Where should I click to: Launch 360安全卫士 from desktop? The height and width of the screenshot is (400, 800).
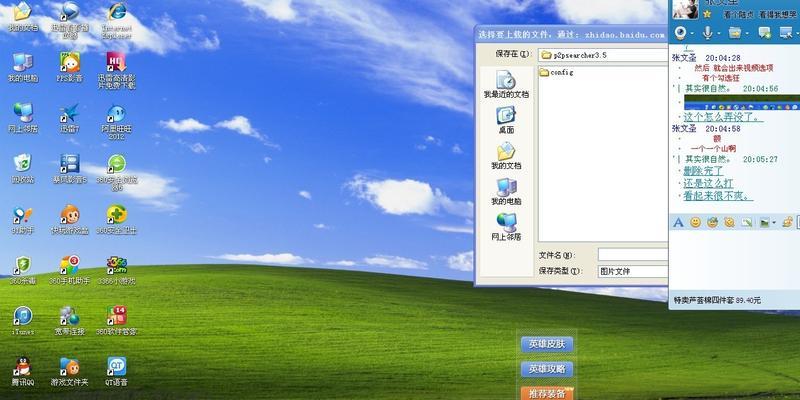coord(116,219)
